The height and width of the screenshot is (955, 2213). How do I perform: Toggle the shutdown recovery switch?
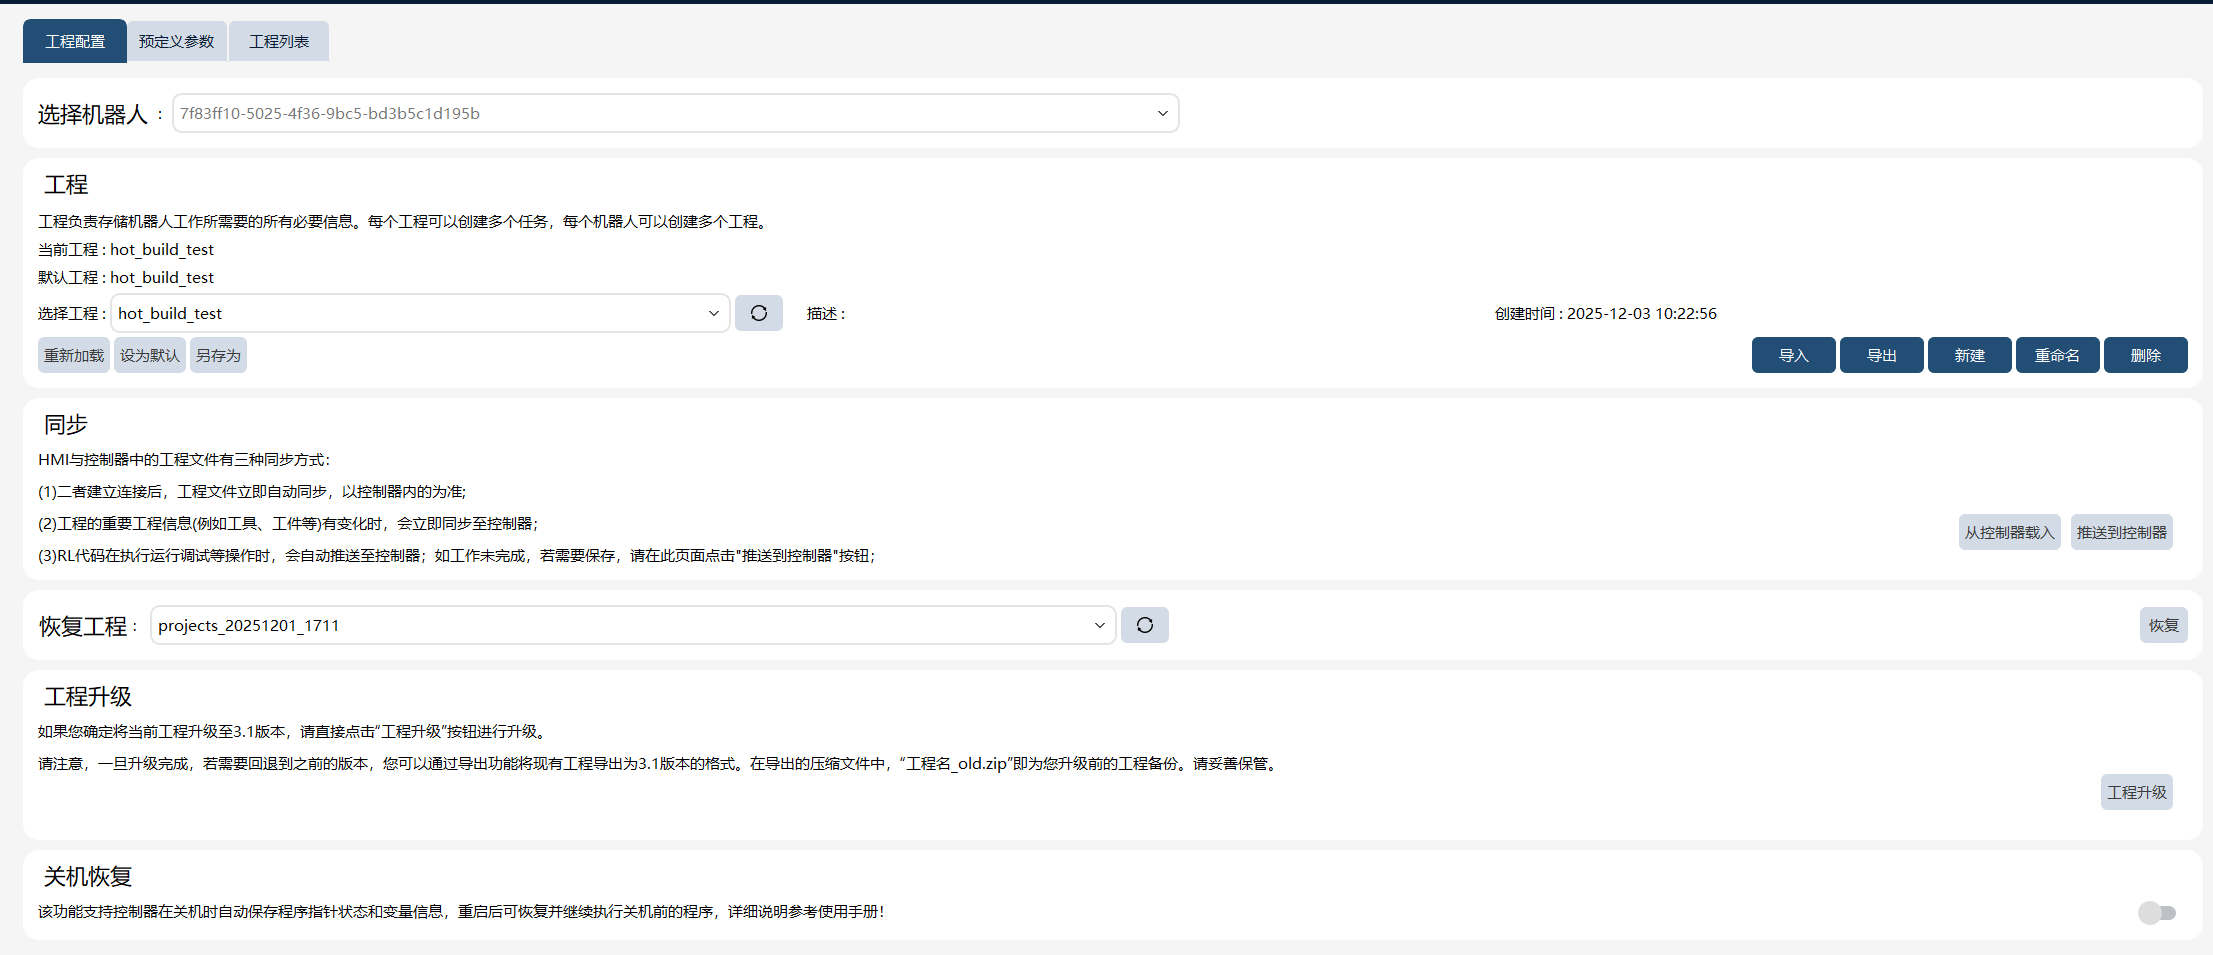(x=2157, y=912)
